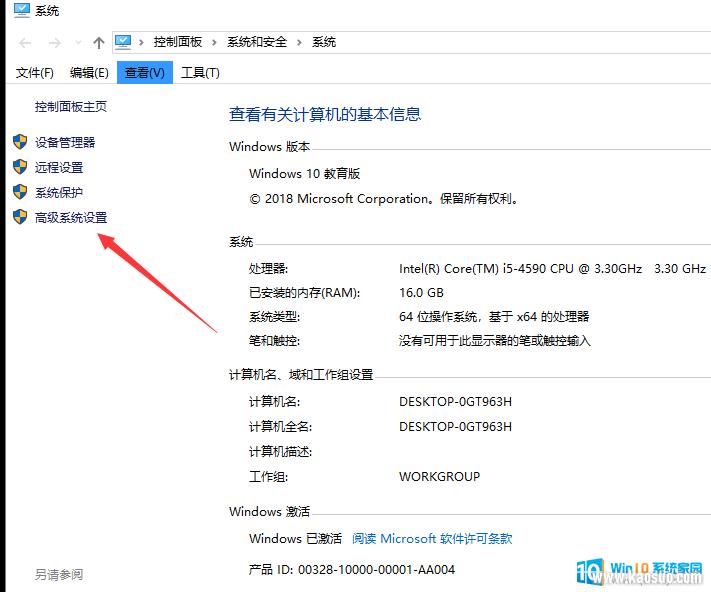711x592 pixels.
Task: Click the 16.0 GB RAM value
Action: pyautogui.click(x=421, y=293)
